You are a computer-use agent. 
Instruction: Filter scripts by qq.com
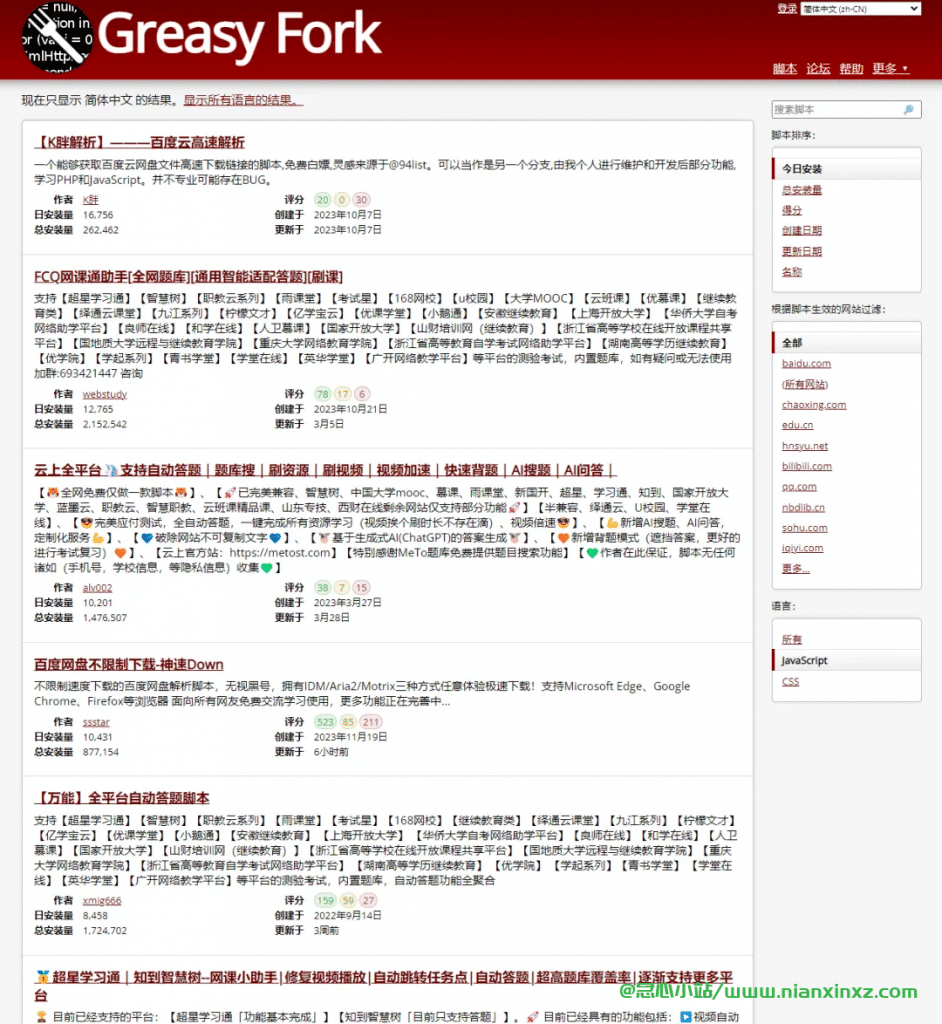[x=799, y=487]
